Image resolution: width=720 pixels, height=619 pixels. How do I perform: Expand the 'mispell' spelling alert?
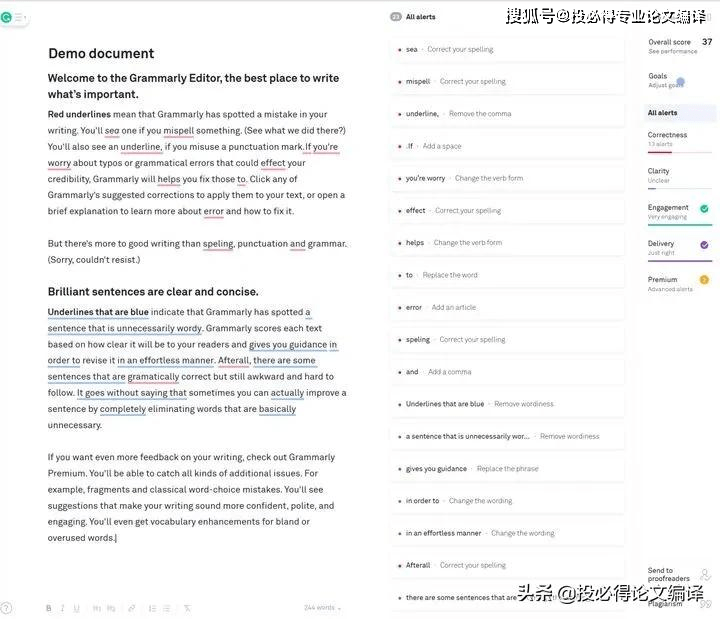508,81
